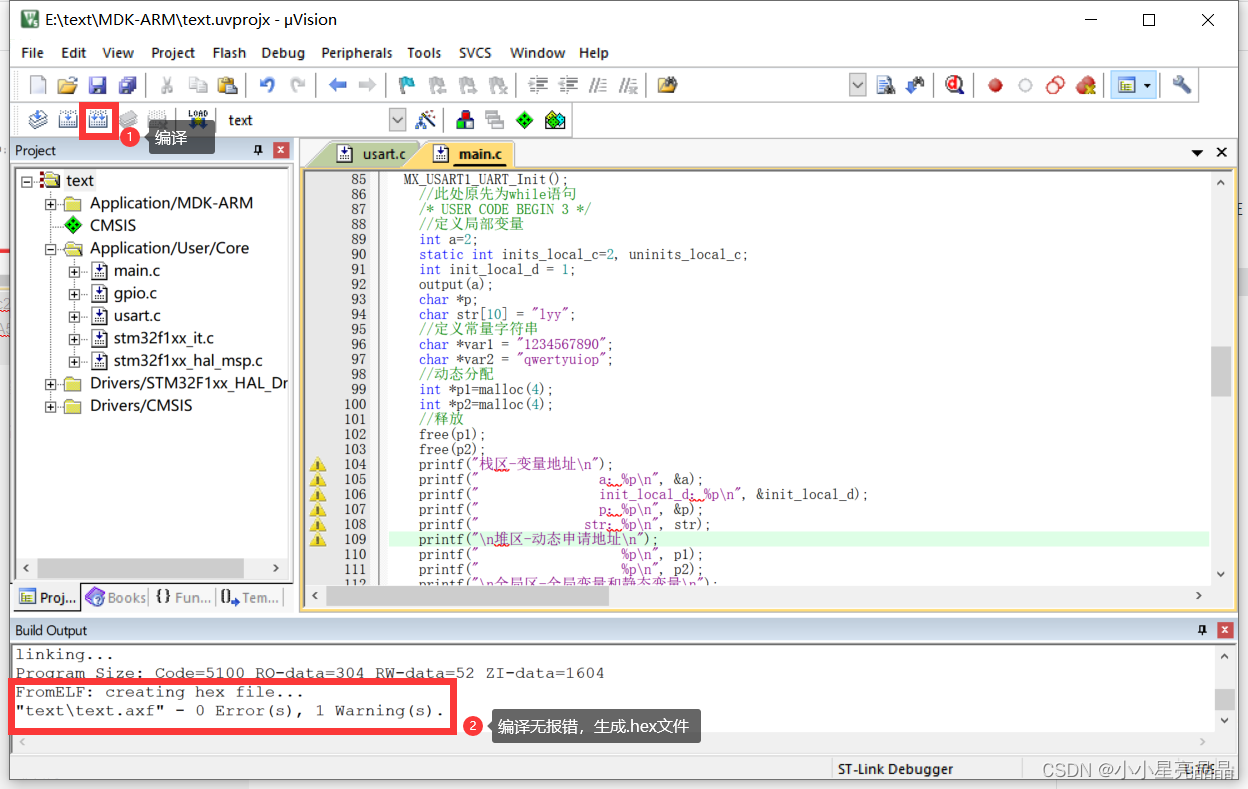The width and height of the screenshot is (1248, 789).
Task: Expand the main.c file node
Action: (x=74, y=271)
